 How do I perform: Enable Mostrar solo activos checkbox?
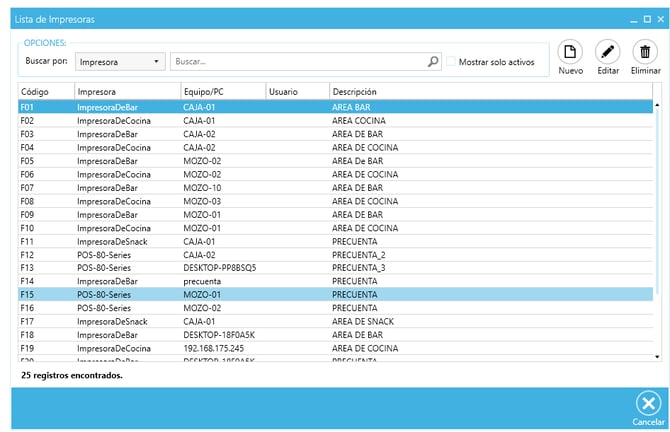point(452,62)
